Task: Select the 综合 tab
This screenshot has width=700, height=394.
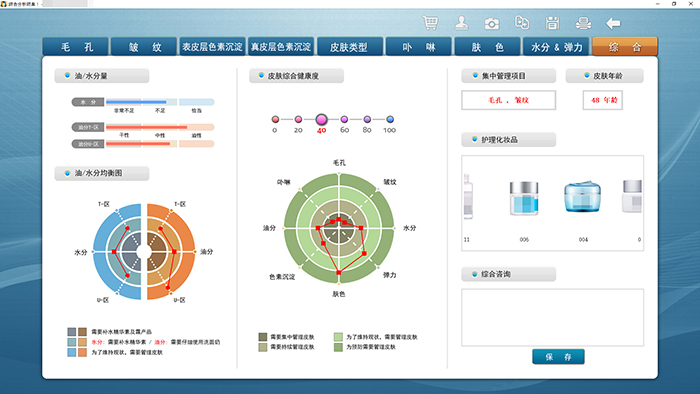Action: click(625, 47)
